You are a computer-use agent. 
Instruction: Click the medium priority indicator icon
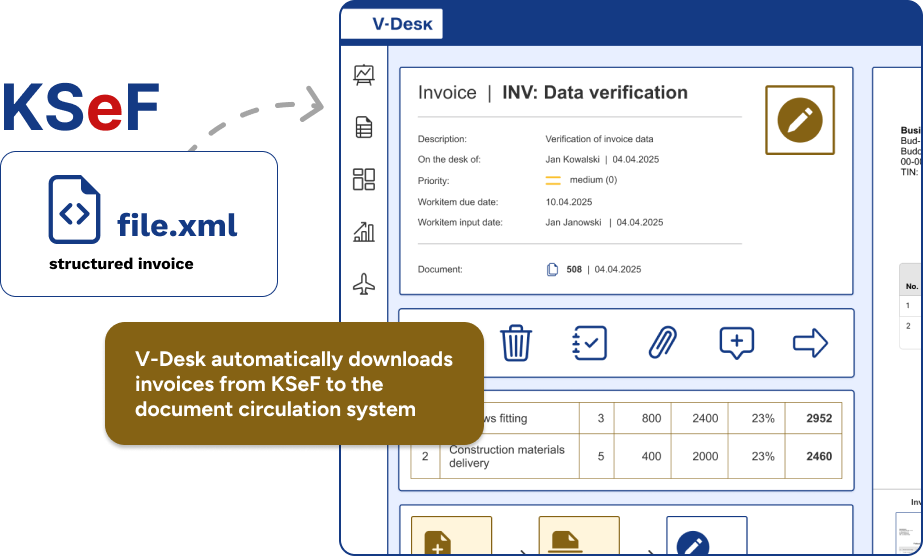tap(553, 181)
